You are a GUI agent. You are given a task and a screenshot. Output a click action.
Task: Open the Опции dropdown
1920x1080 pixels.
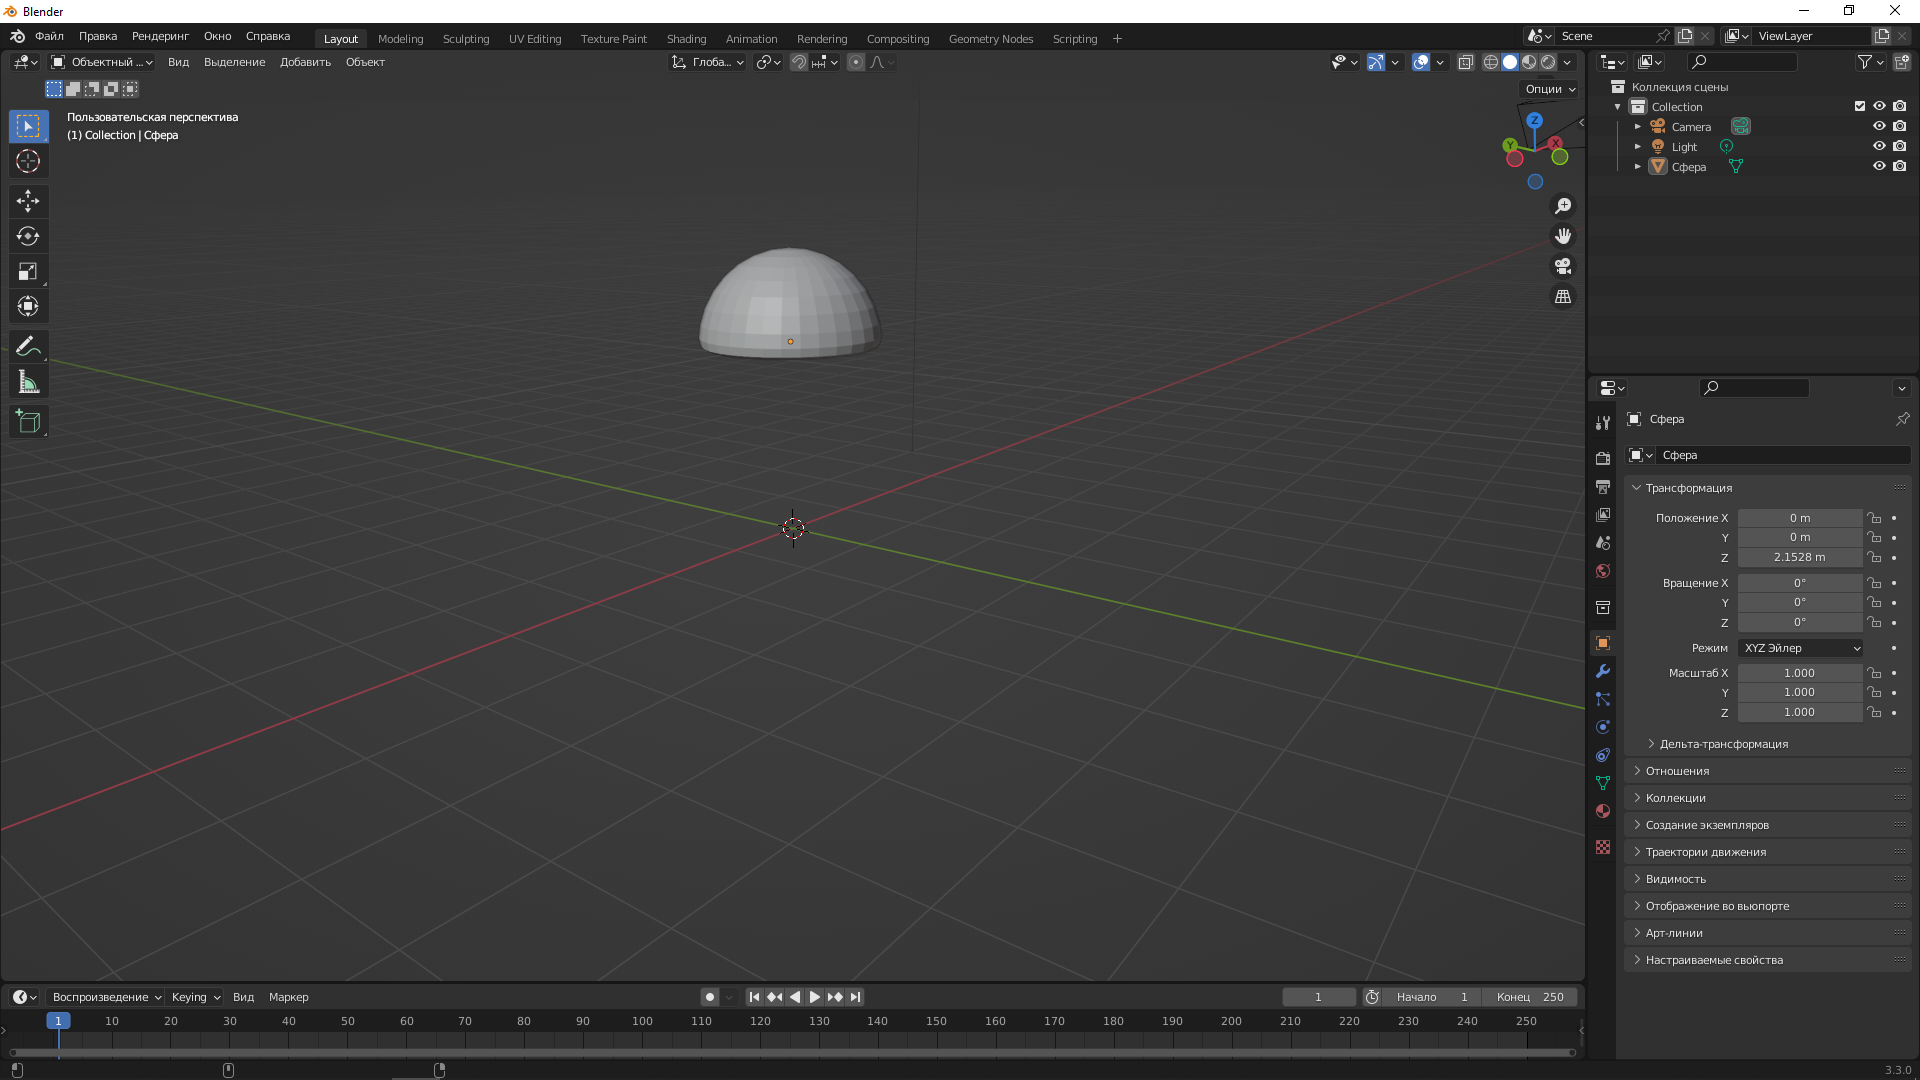1550,89
